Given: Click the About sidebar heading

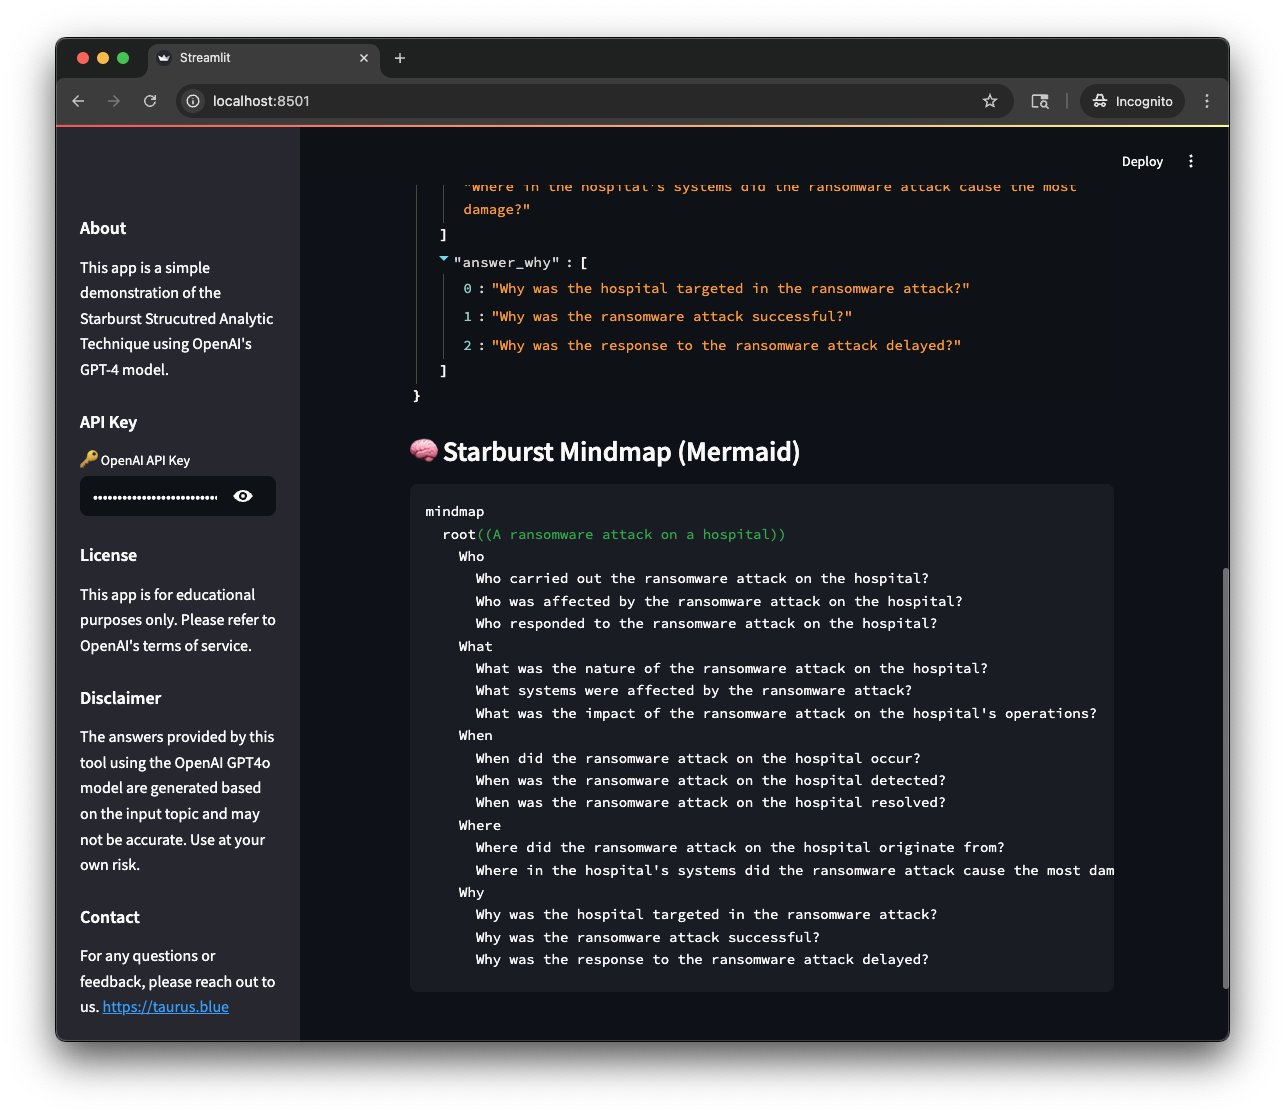Looking at the screenshot, I should pyautogui.click(x=103, y=228).
